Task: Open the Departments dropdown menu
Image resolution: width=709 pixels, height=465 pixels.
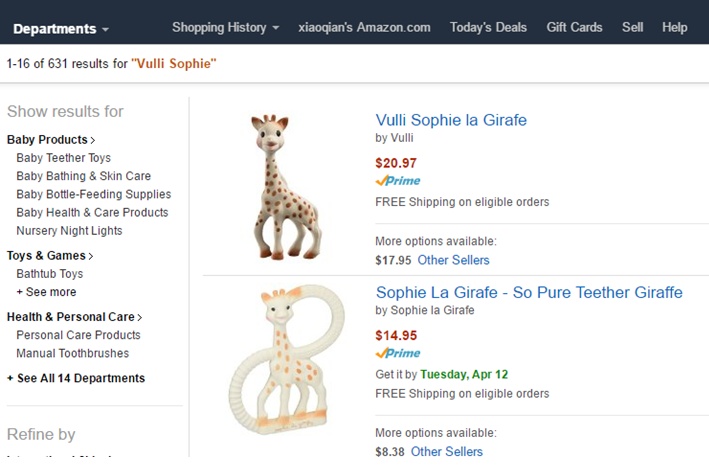Action: click(61, 28)
